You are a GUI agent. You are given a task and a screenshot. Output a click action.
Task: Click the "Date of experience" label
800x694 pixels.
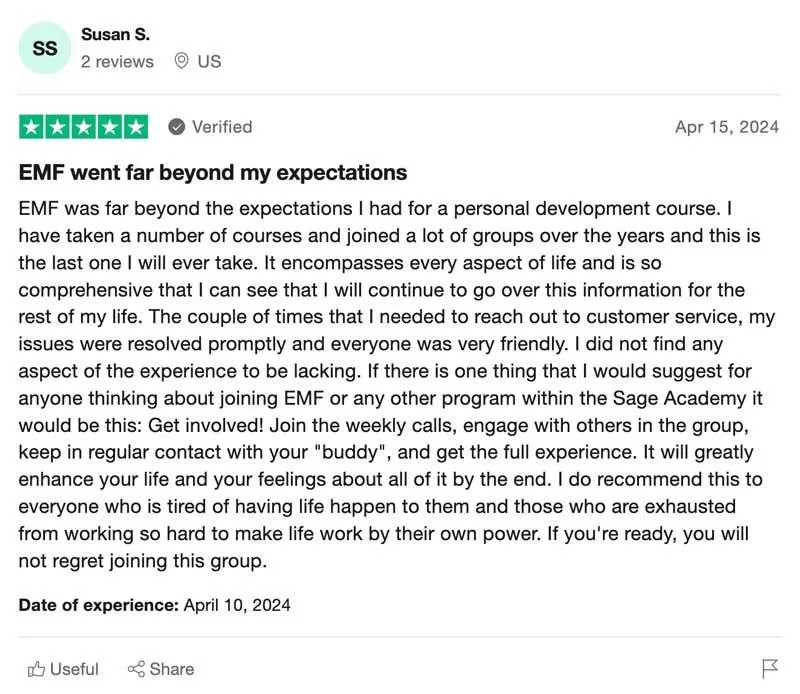pyautogui.click(x=98, y=605)
